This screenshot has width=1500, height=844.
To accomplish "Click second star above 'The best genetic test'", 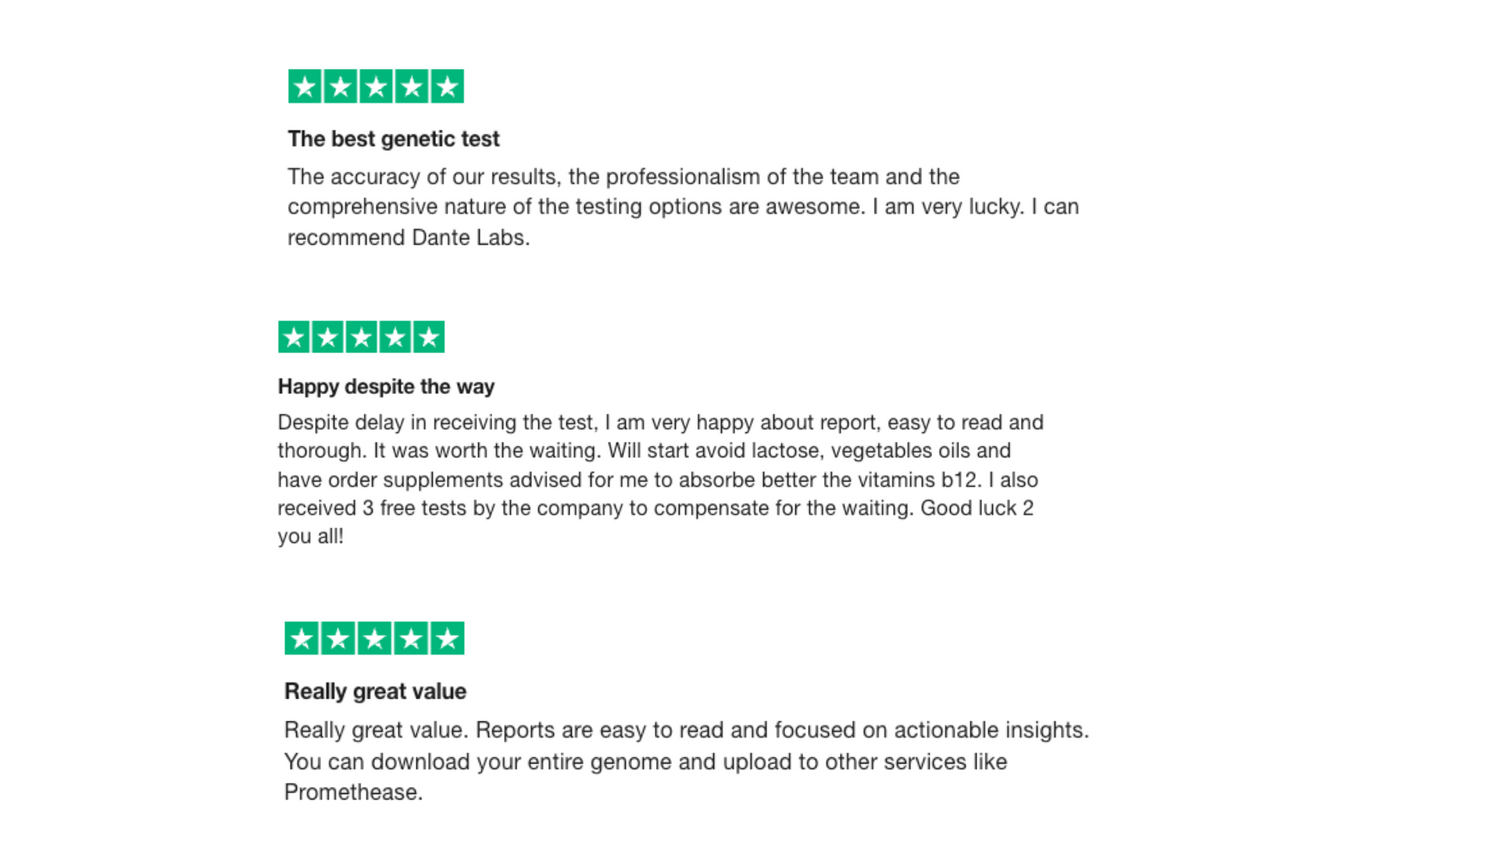I will click(x=341, y=87).
